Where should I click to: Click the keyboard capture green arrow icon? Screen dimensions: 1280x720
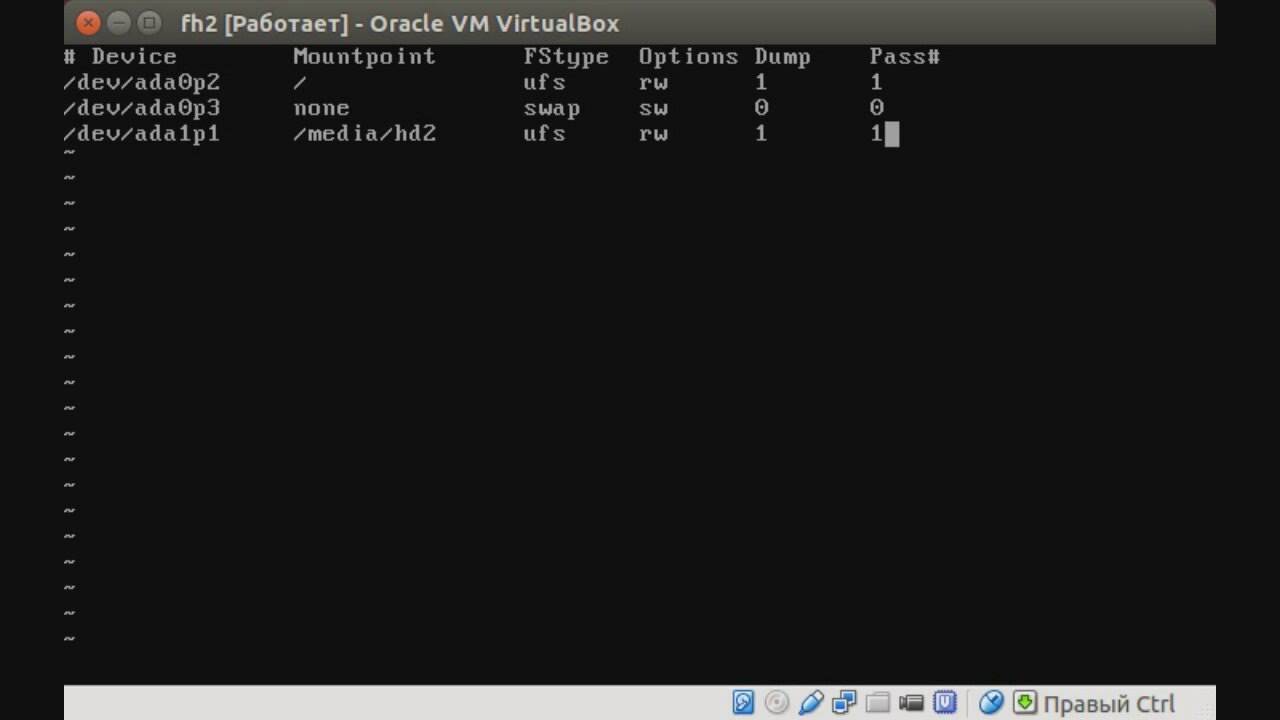1025,703
